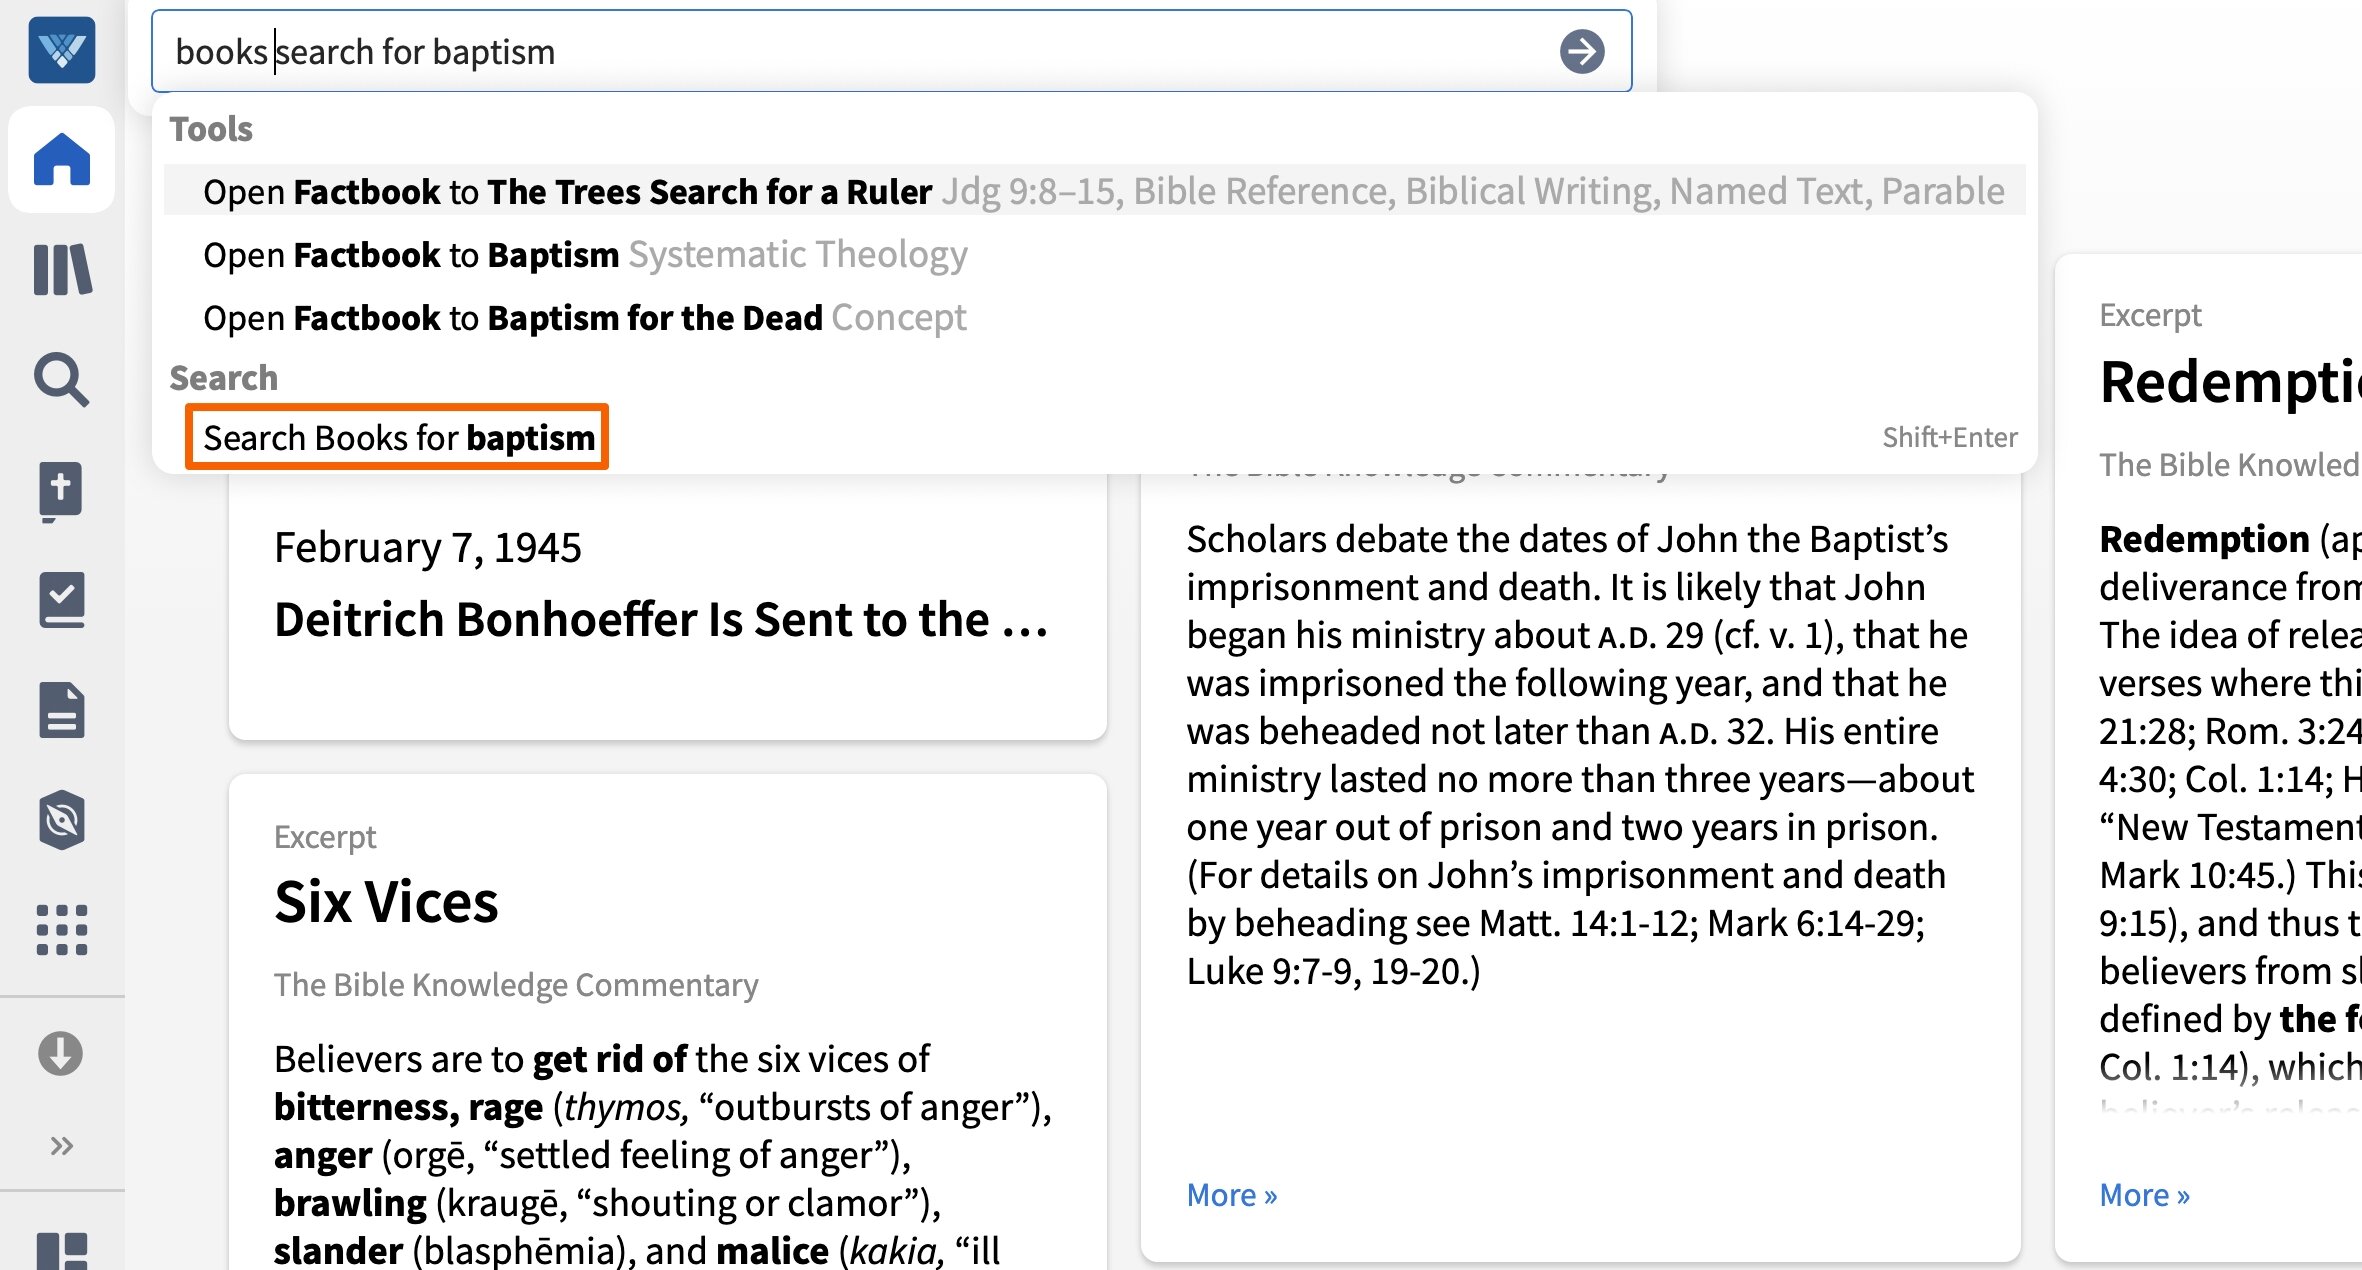Submit search with the arrow button
The image size is (2362, 1270).
(1581, 52)
